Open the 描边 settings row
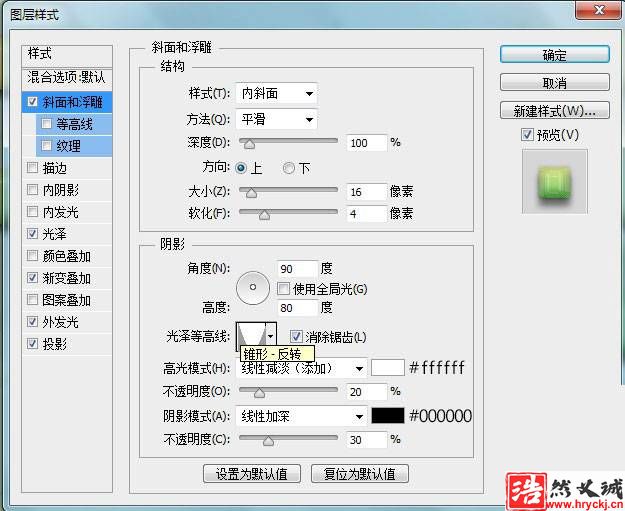Viewport: 625px width, 511px height. coord(67,168)
